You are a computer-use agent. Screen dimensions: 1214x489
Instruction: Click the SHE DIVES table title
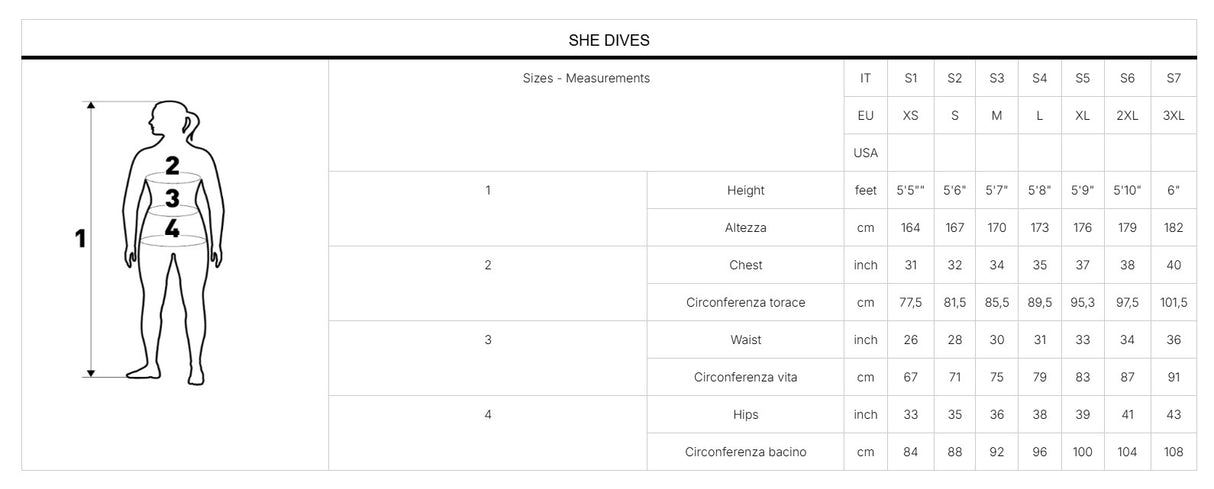pyautogui.click(x=609, y=40)
